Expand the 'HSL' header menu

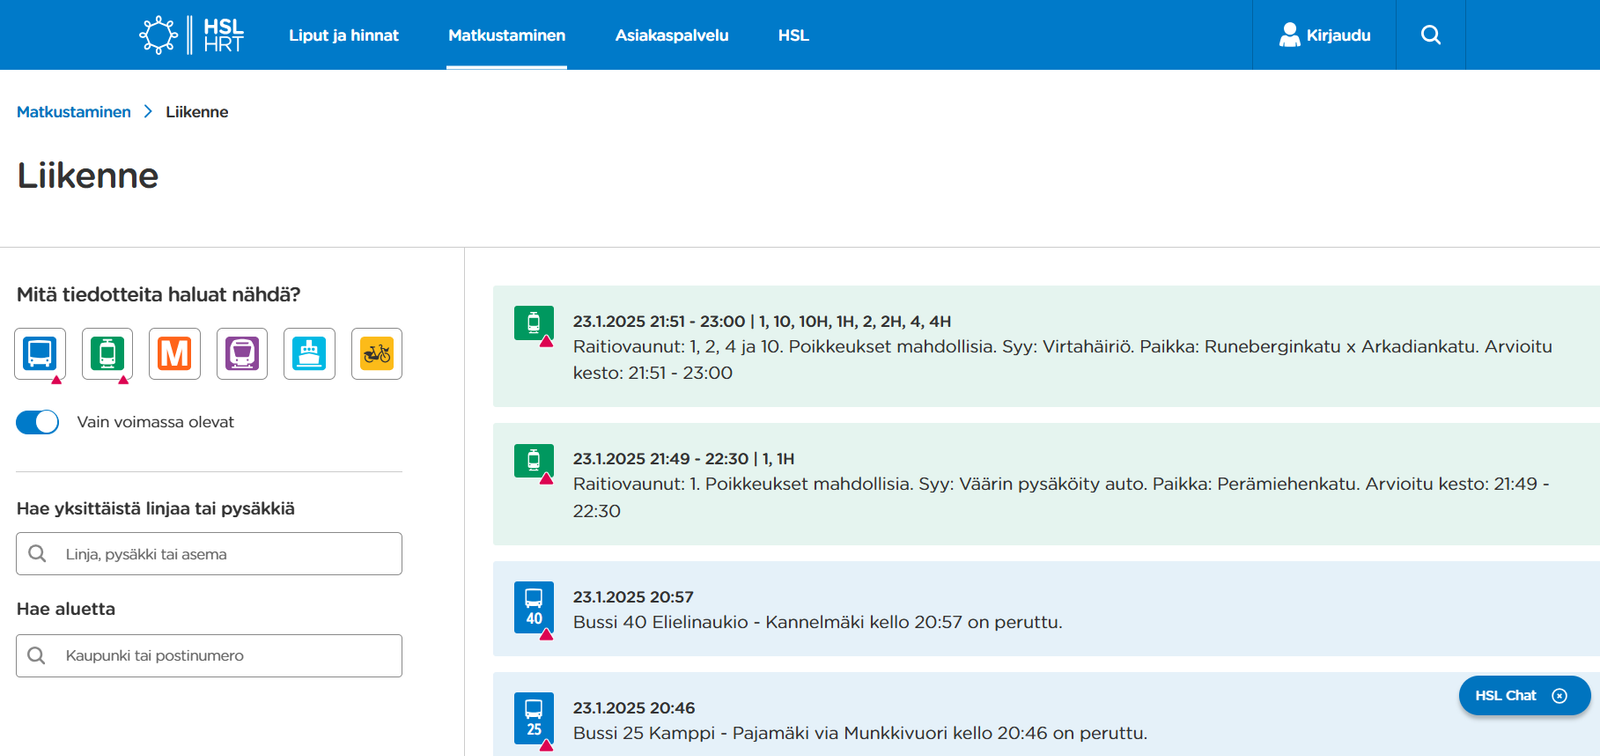pos(793,35)
